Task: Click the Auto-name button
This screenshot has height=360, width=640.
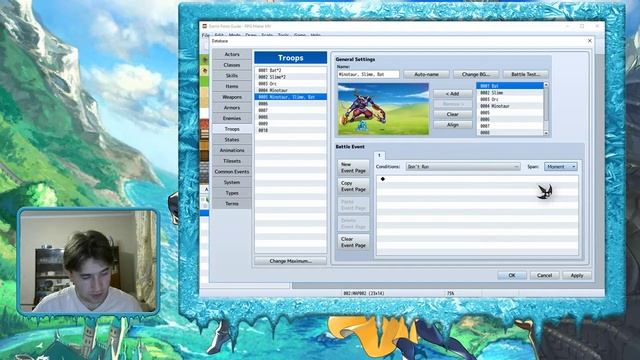Action: [426, 74]
